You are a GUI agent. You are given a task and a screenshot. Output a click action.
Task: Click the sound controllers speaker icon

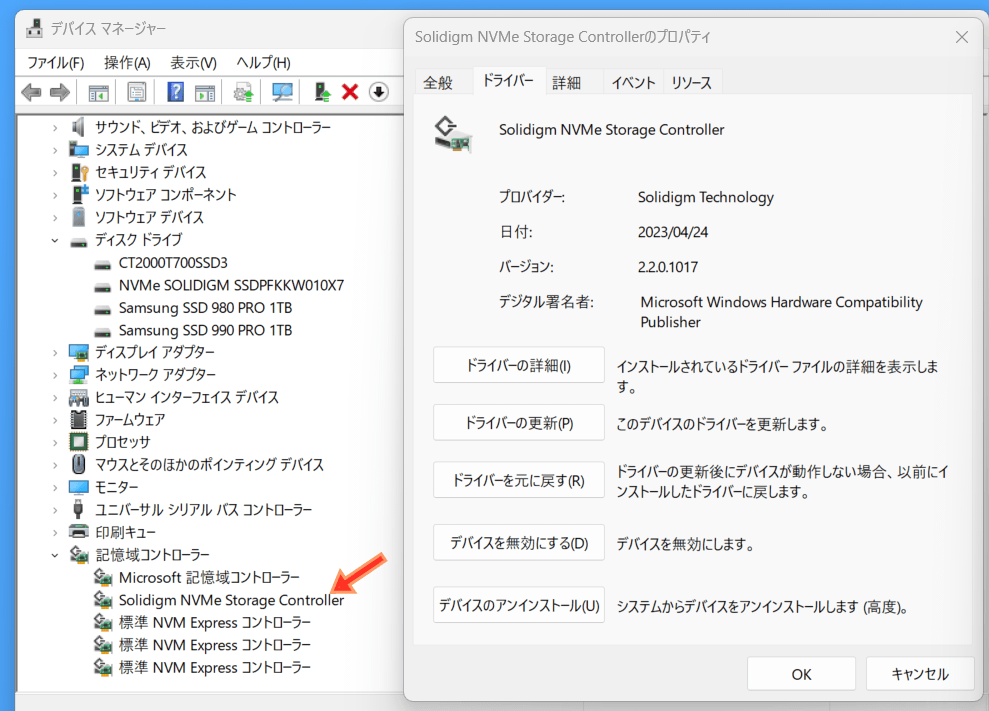point(79,127)
